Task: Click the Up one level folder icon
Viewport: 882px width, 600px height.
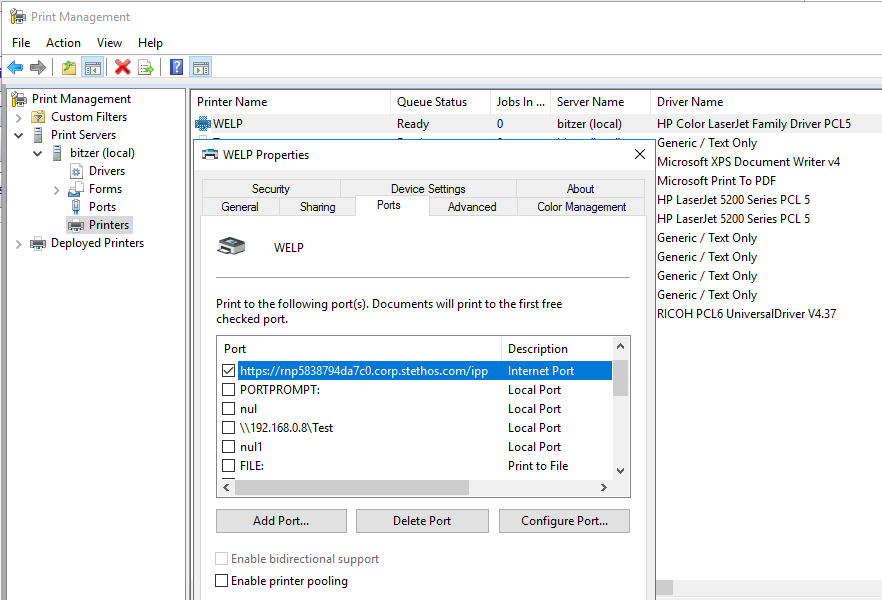Action: tap(68, 67)
